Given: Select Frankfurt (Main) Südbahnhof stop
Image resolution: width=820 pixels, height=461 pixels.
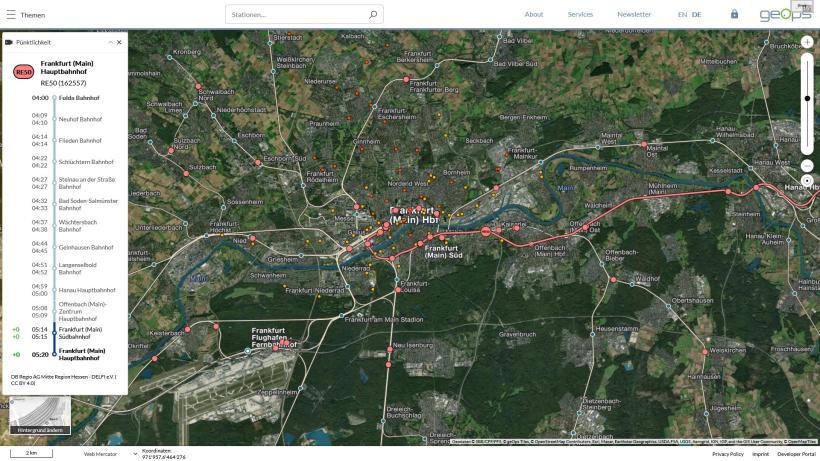Looking at the screenshot, I should pyautogui.click(x=80, y=333).
